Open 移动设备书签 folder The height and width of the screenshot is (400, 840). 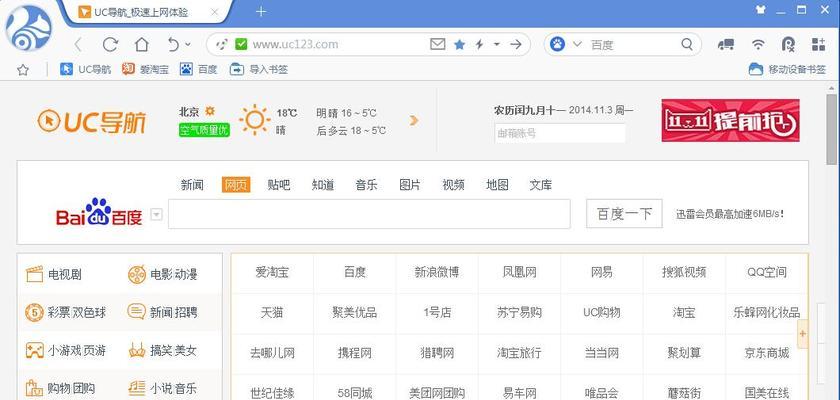tap(788, 69)
